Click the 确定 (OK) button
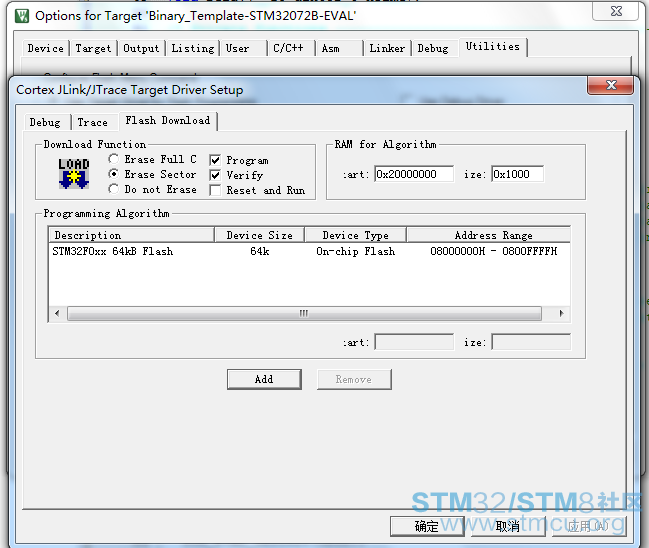Screen dimensions: 649x548 pyautogui.click(x=427, y=526)
